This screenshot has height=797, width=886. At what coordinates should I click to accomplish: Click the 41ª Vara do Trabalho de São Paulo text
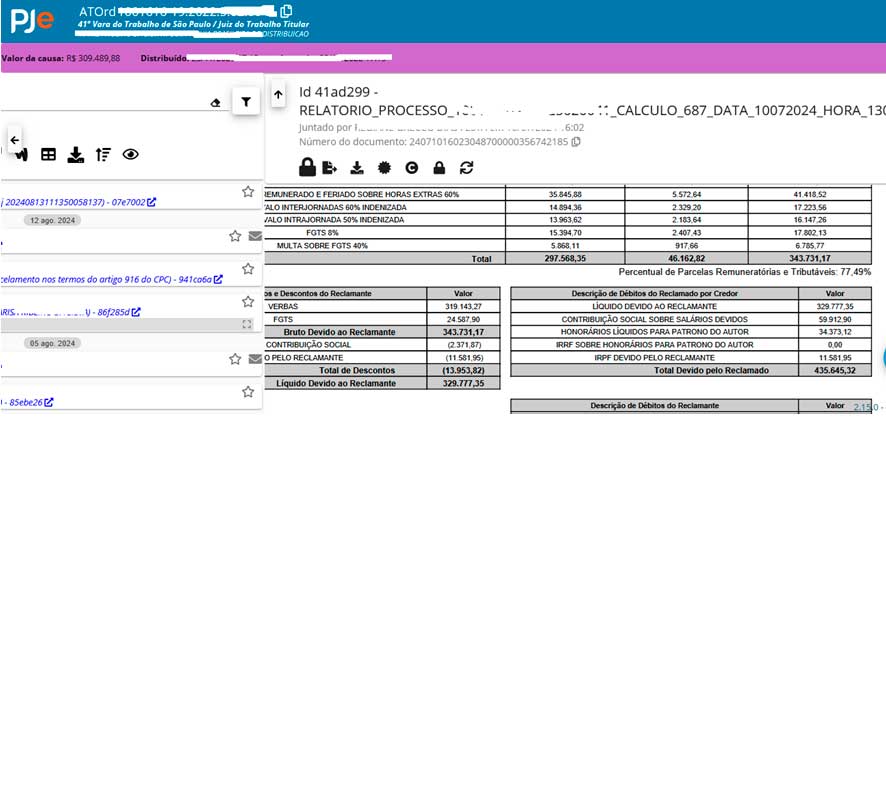pyautogui.click(x=193, y=24)
